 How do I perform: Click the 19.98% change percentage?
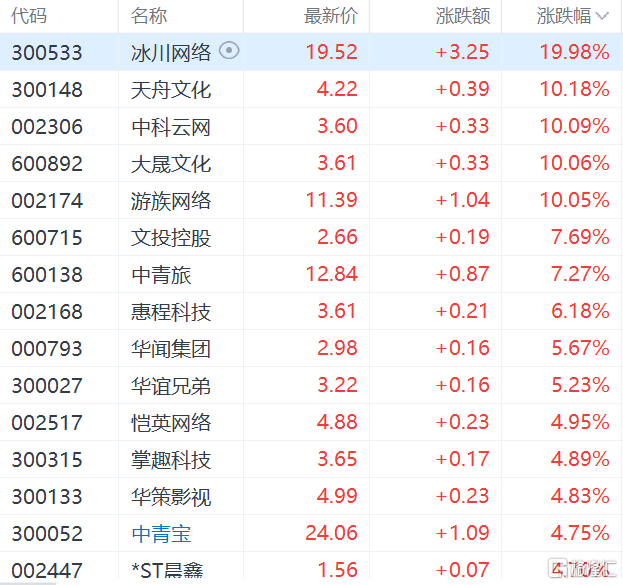point(575,52)
